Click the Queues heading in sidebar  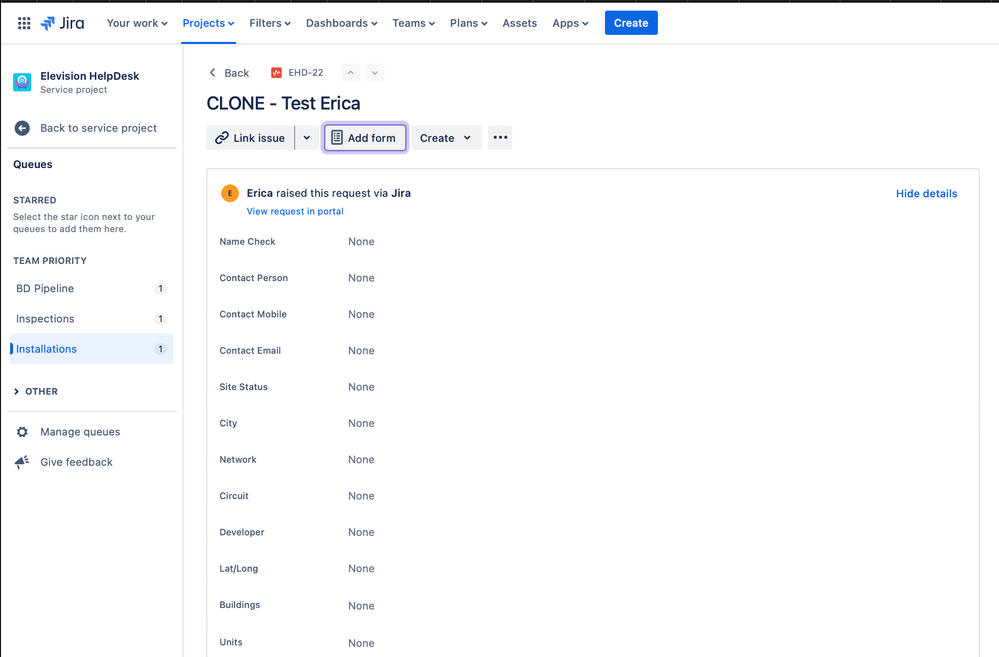pyautogui.click(x=33, y=164)
